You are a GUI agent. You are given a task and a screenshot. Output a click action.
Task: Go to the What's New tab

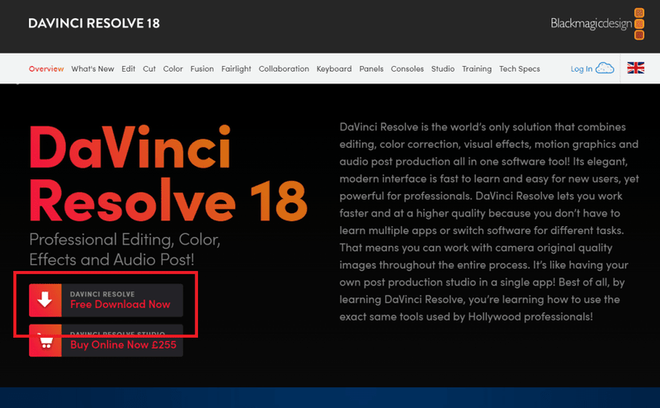pyautogui.click(x=93, y=69)
